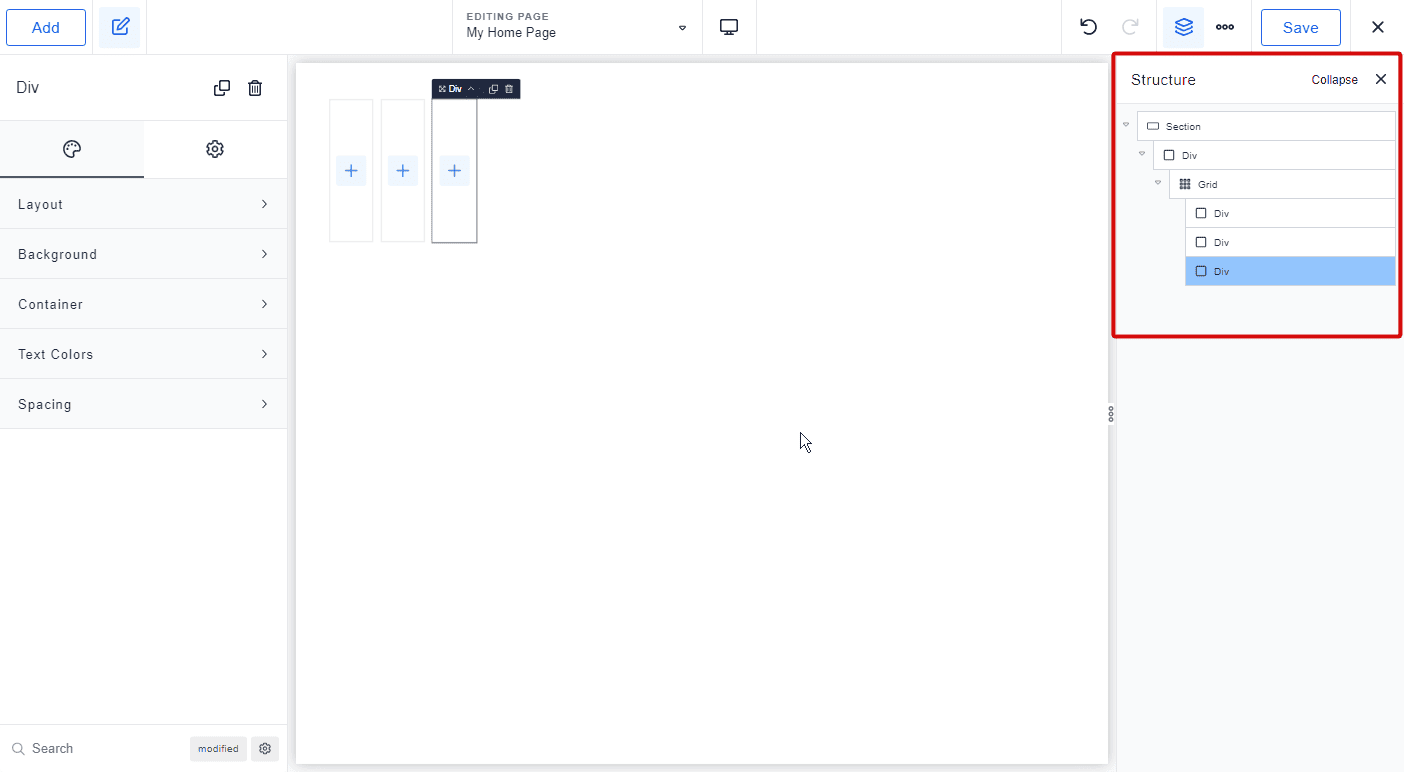Open the edit content pencil icon

(x=120, y=27)
